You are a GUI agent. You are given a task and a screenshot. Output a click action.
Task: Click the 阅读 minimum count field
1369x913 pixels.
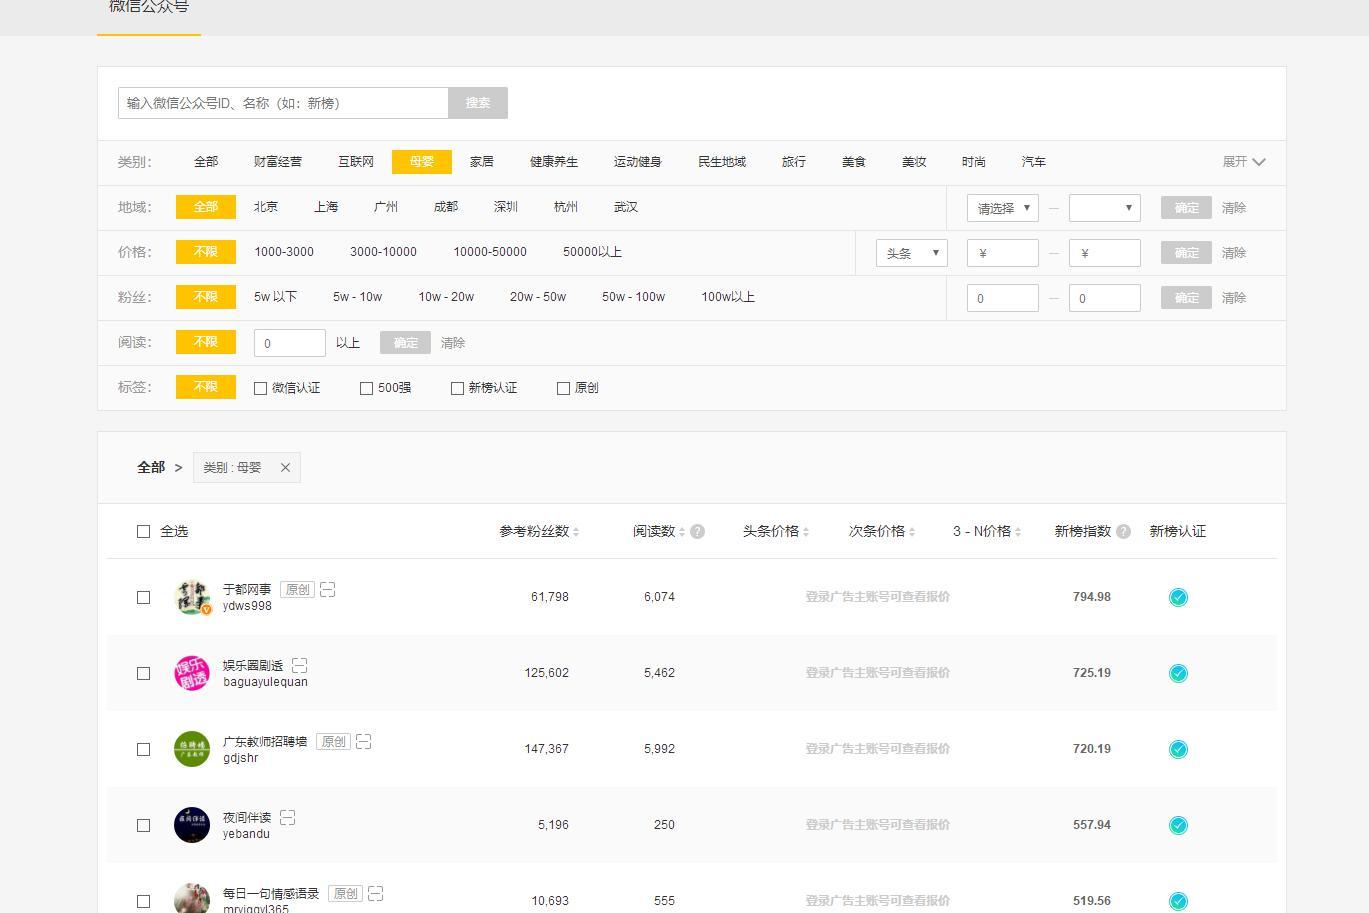(x=290, y=343)
